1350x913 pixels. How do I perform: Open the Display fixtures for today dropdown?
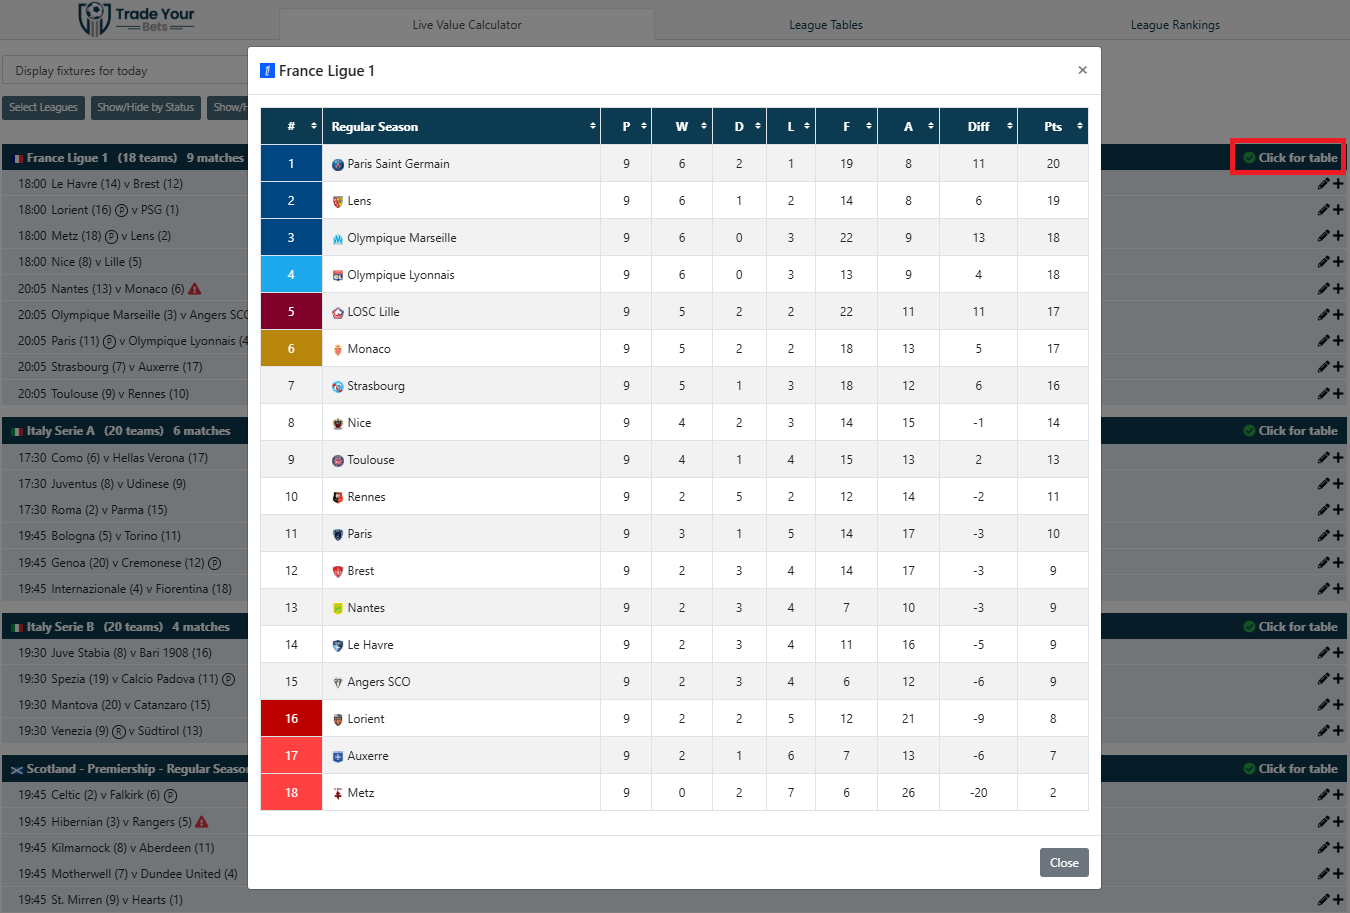[125, 71]
